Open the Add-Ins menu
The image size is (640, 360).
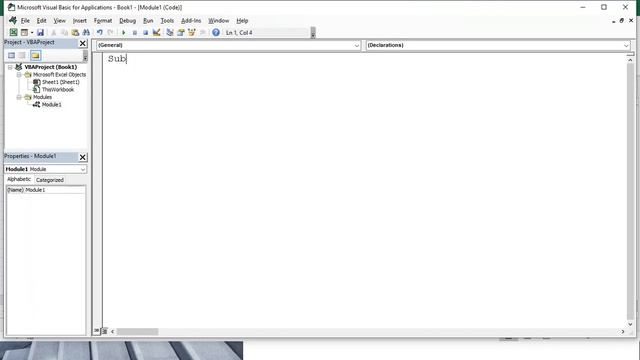191,20
